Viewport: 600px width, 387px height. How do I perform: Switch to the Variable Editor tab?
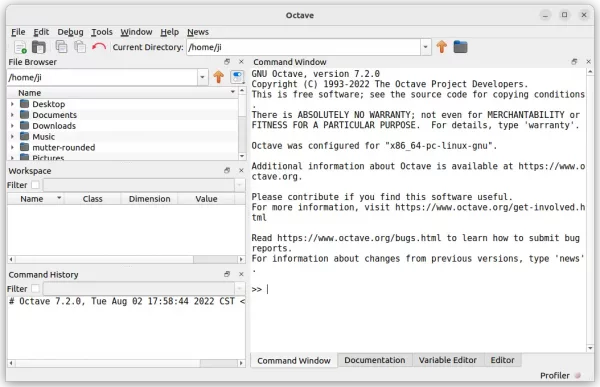(448, 360)
